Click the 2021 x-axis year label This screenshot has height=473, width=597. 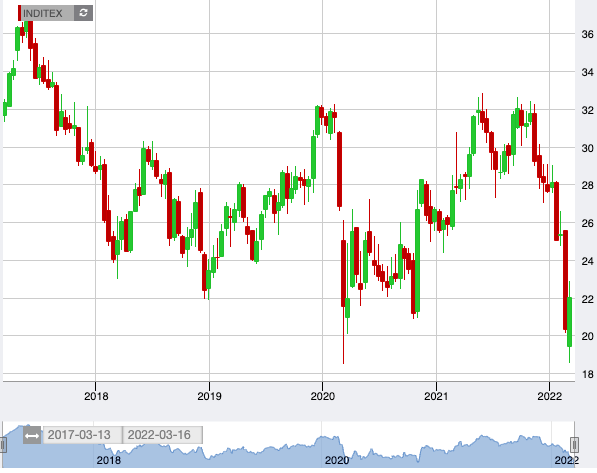tap(436, 396)
